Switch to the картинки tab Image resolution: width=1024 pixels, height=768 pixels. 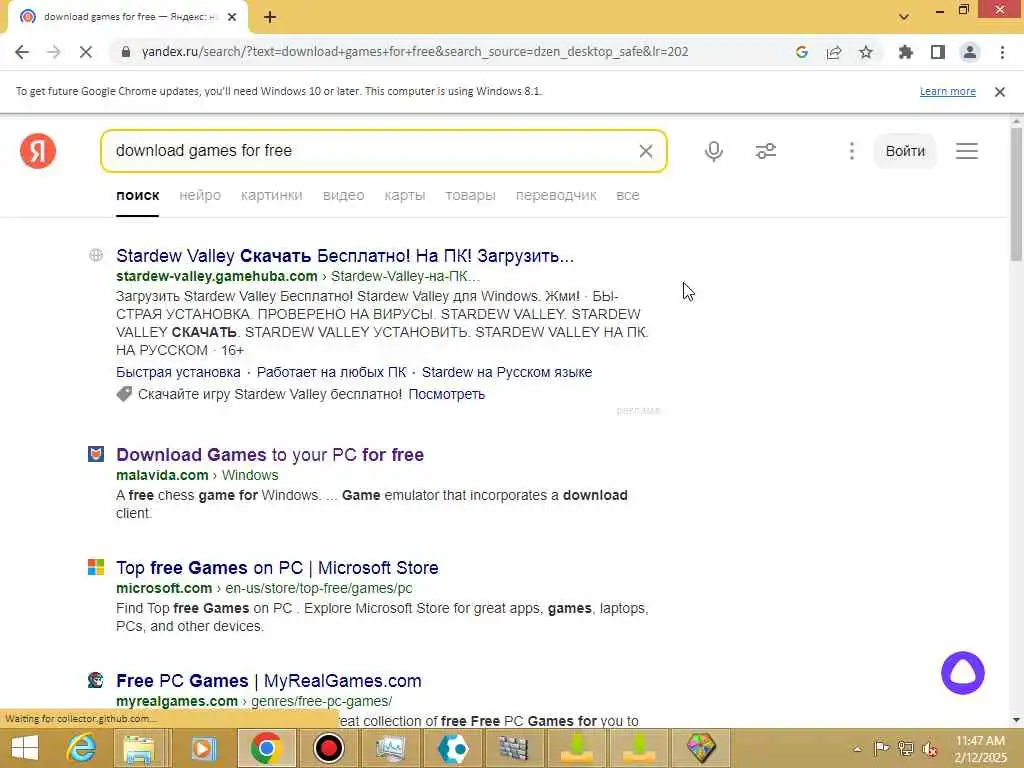coord(272,195)
